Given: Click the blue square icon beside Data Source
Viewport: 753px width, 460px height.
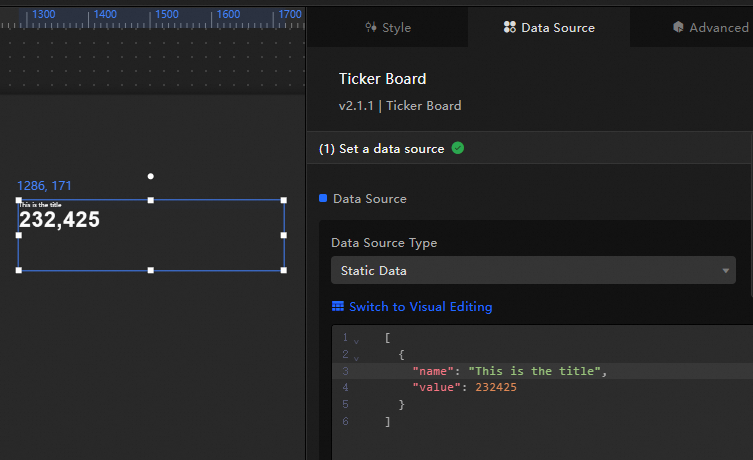Looking at the screenshot, I should pos(323,198).
